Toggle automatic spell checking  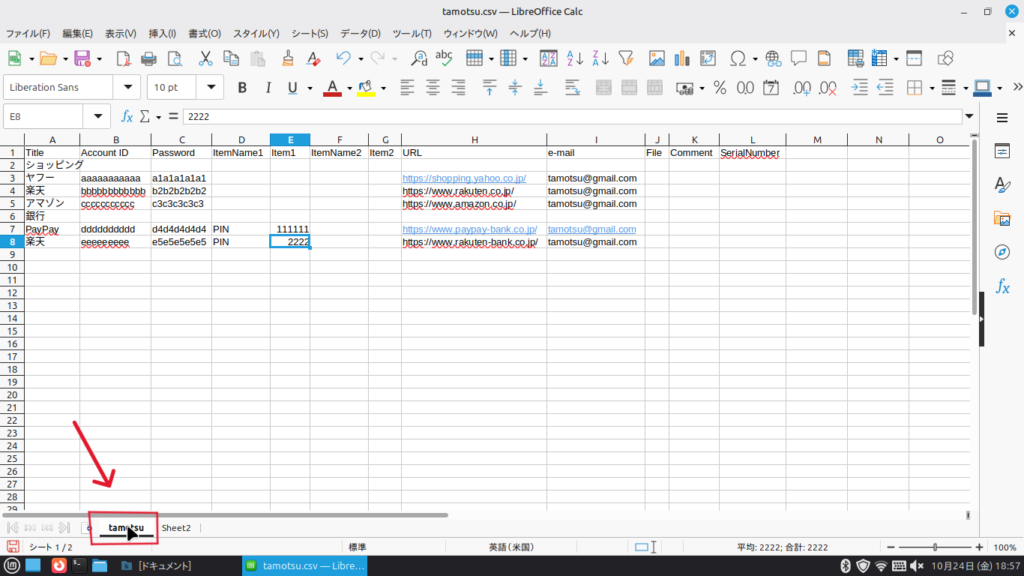pos(444,58)
